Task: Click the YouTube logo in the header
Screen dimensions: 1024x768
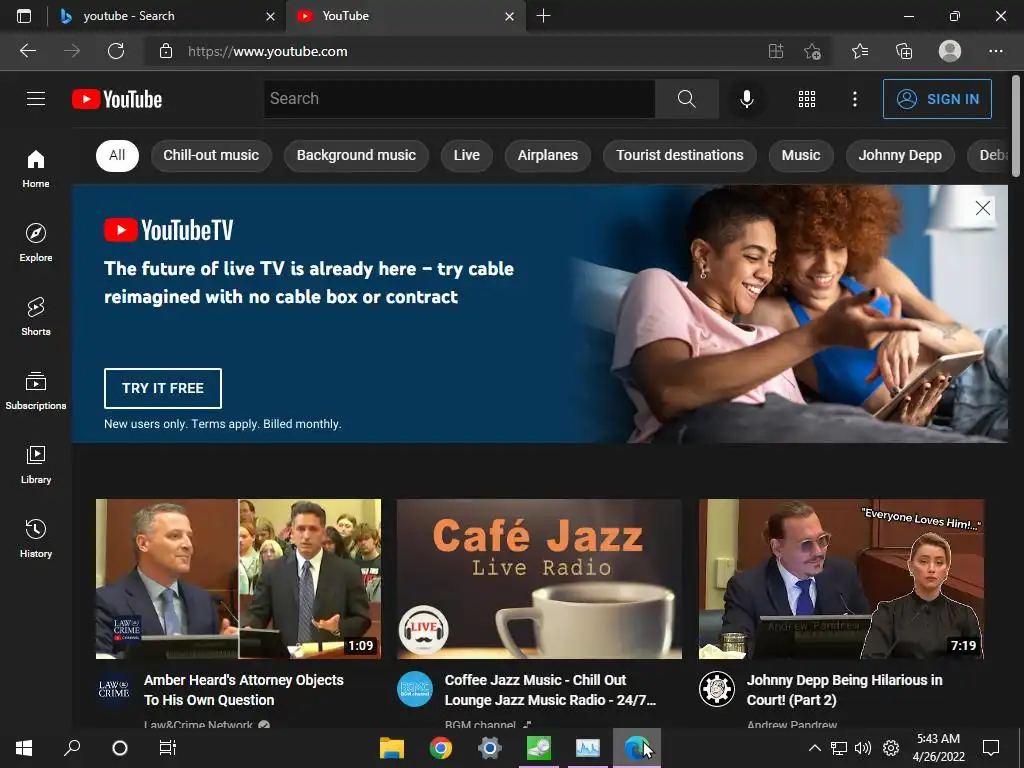Action: click(117, 99)
